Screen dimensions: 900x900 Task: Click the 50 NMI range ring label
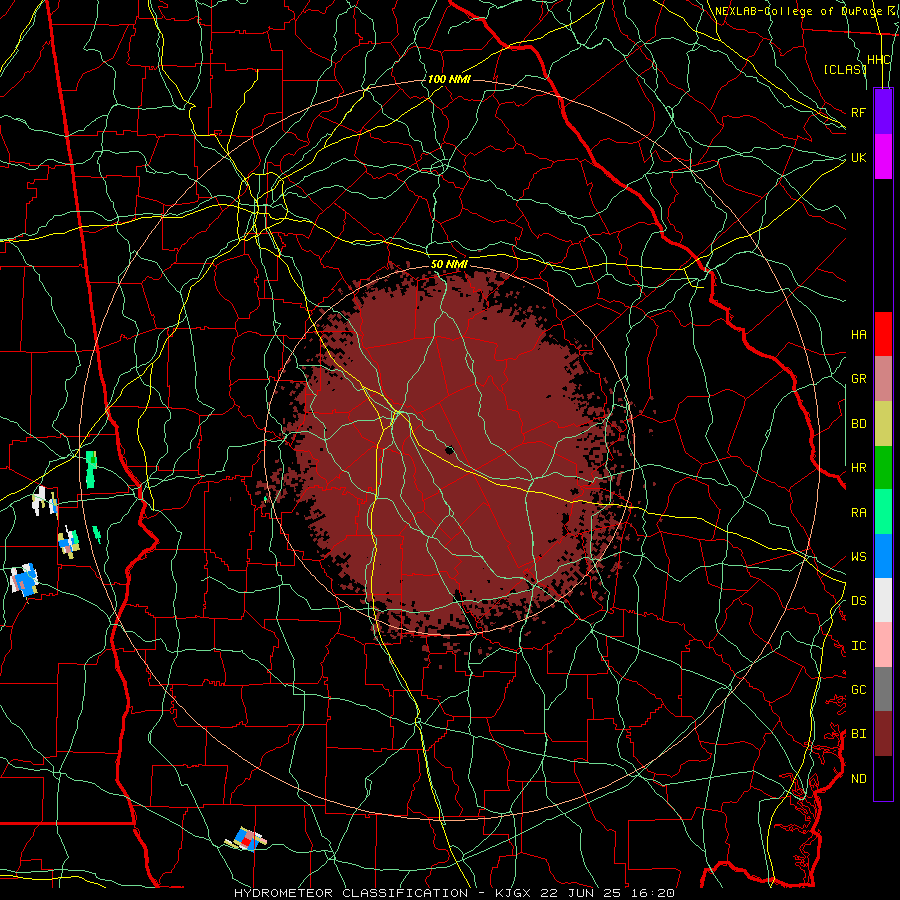pos(449,264)
